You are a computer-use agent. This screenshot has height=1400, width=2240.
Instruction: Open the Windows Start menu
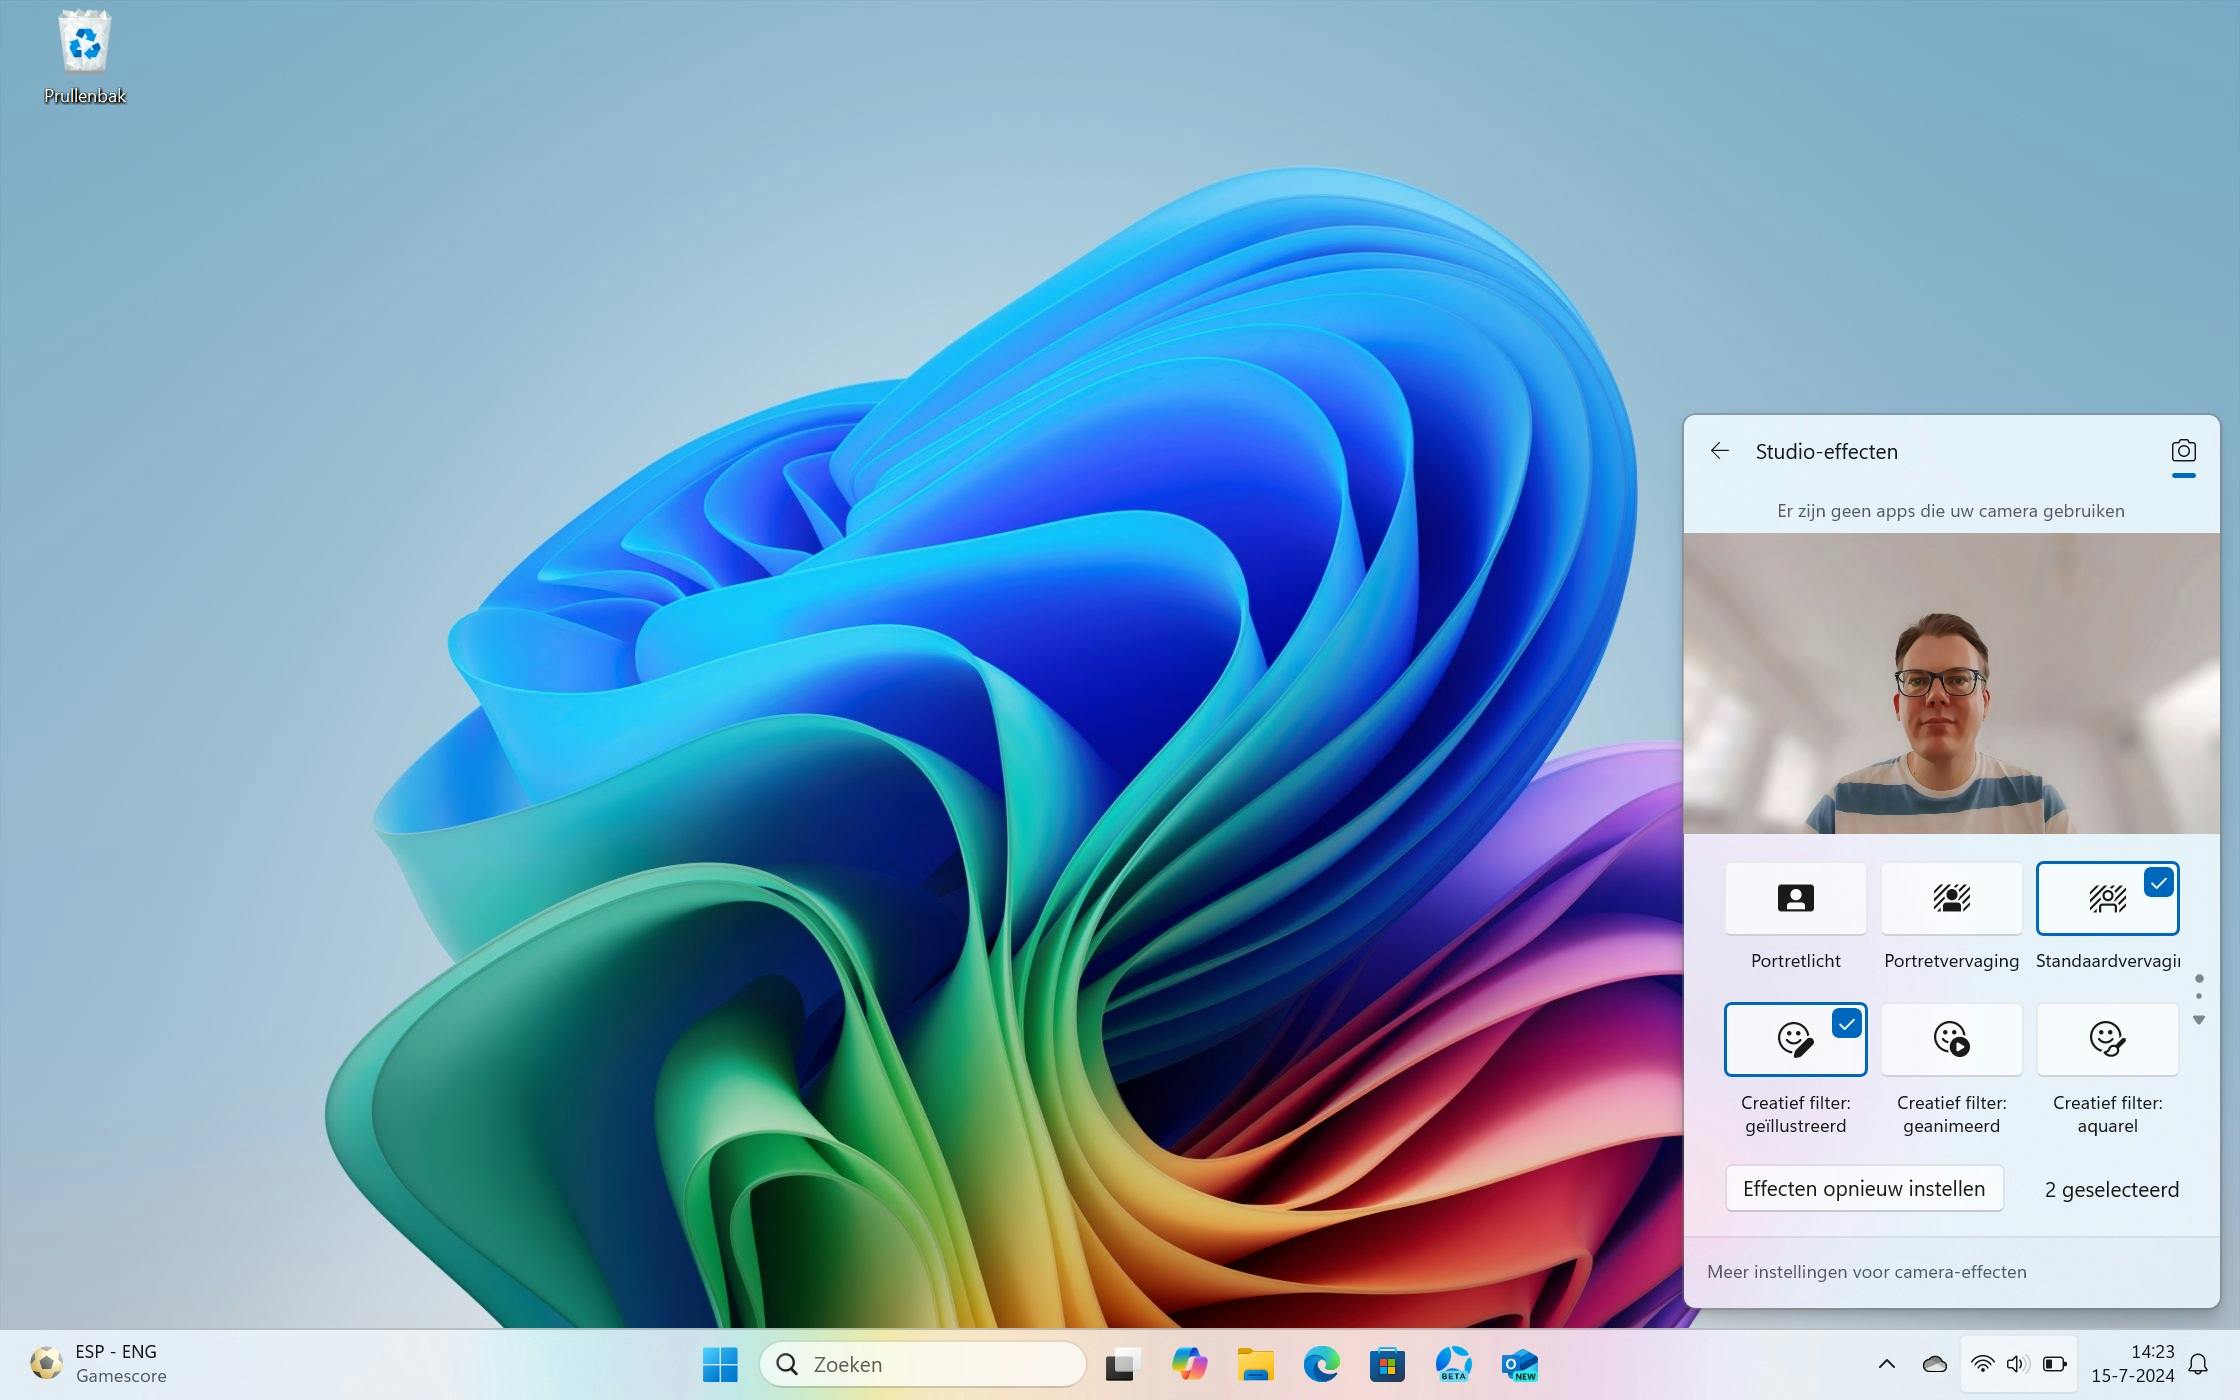720,1364
